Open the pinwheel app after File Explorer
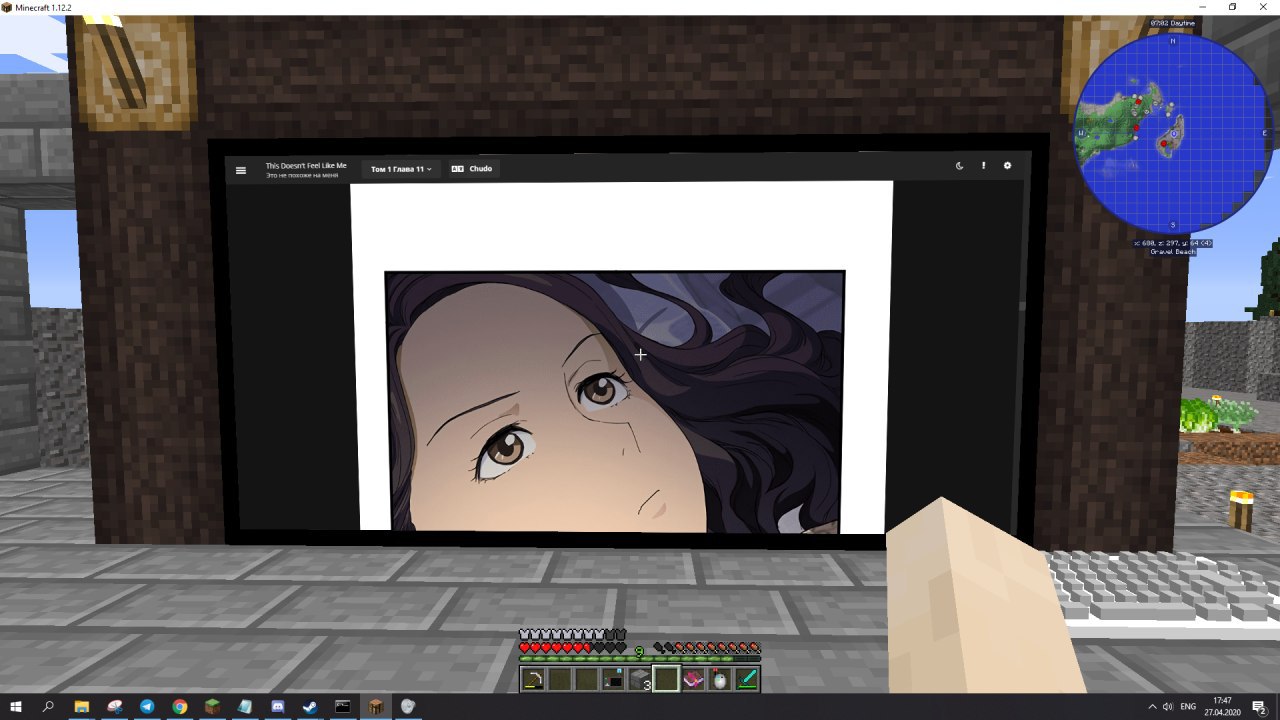 (x=115, y=706)
